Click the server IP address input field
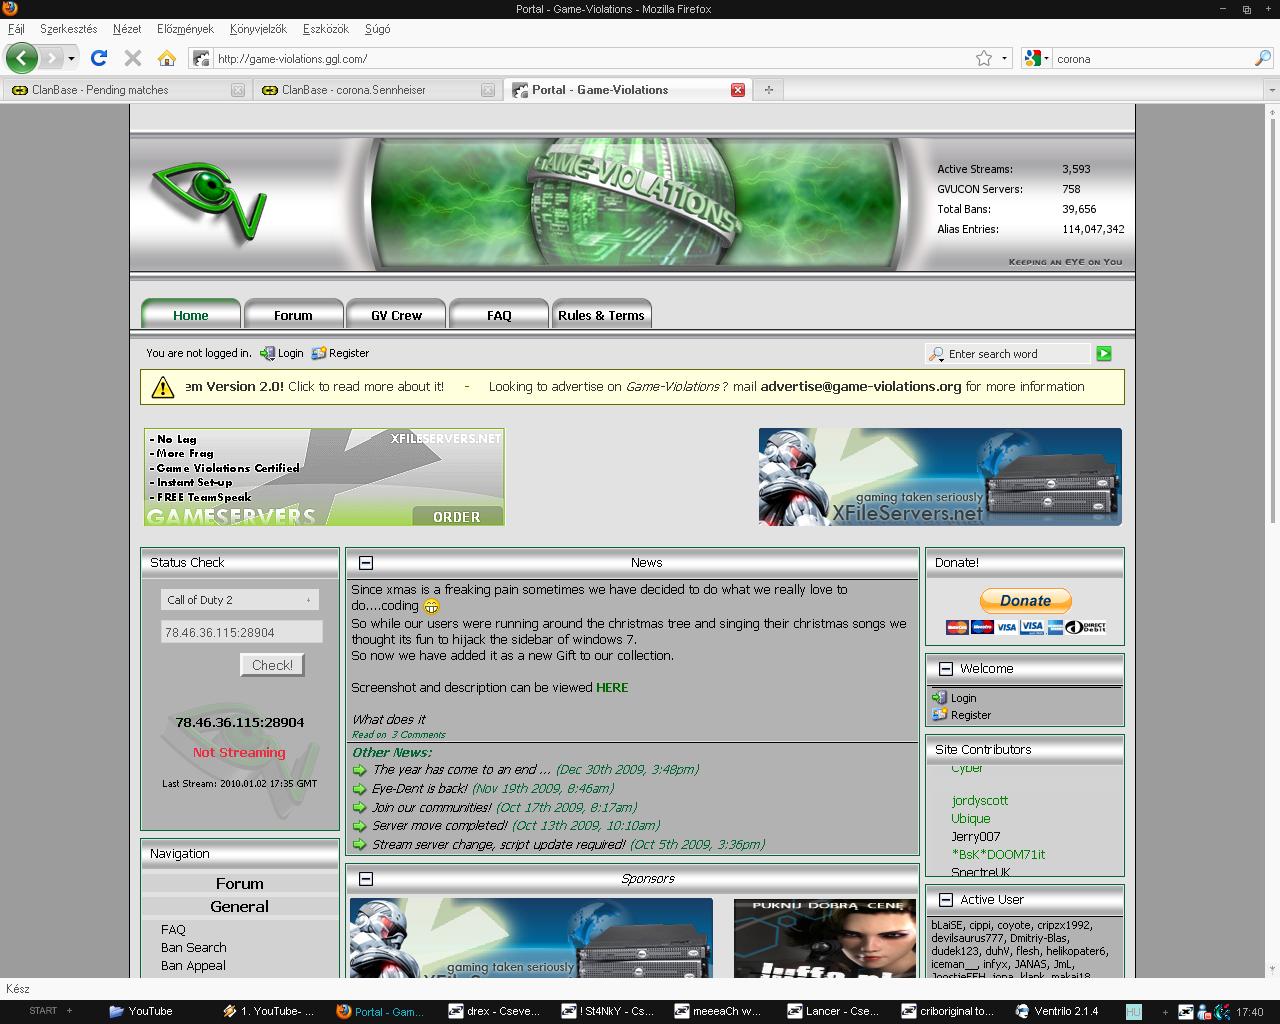This screenshot has width=1280, height=1024. (x=241, y=632)
